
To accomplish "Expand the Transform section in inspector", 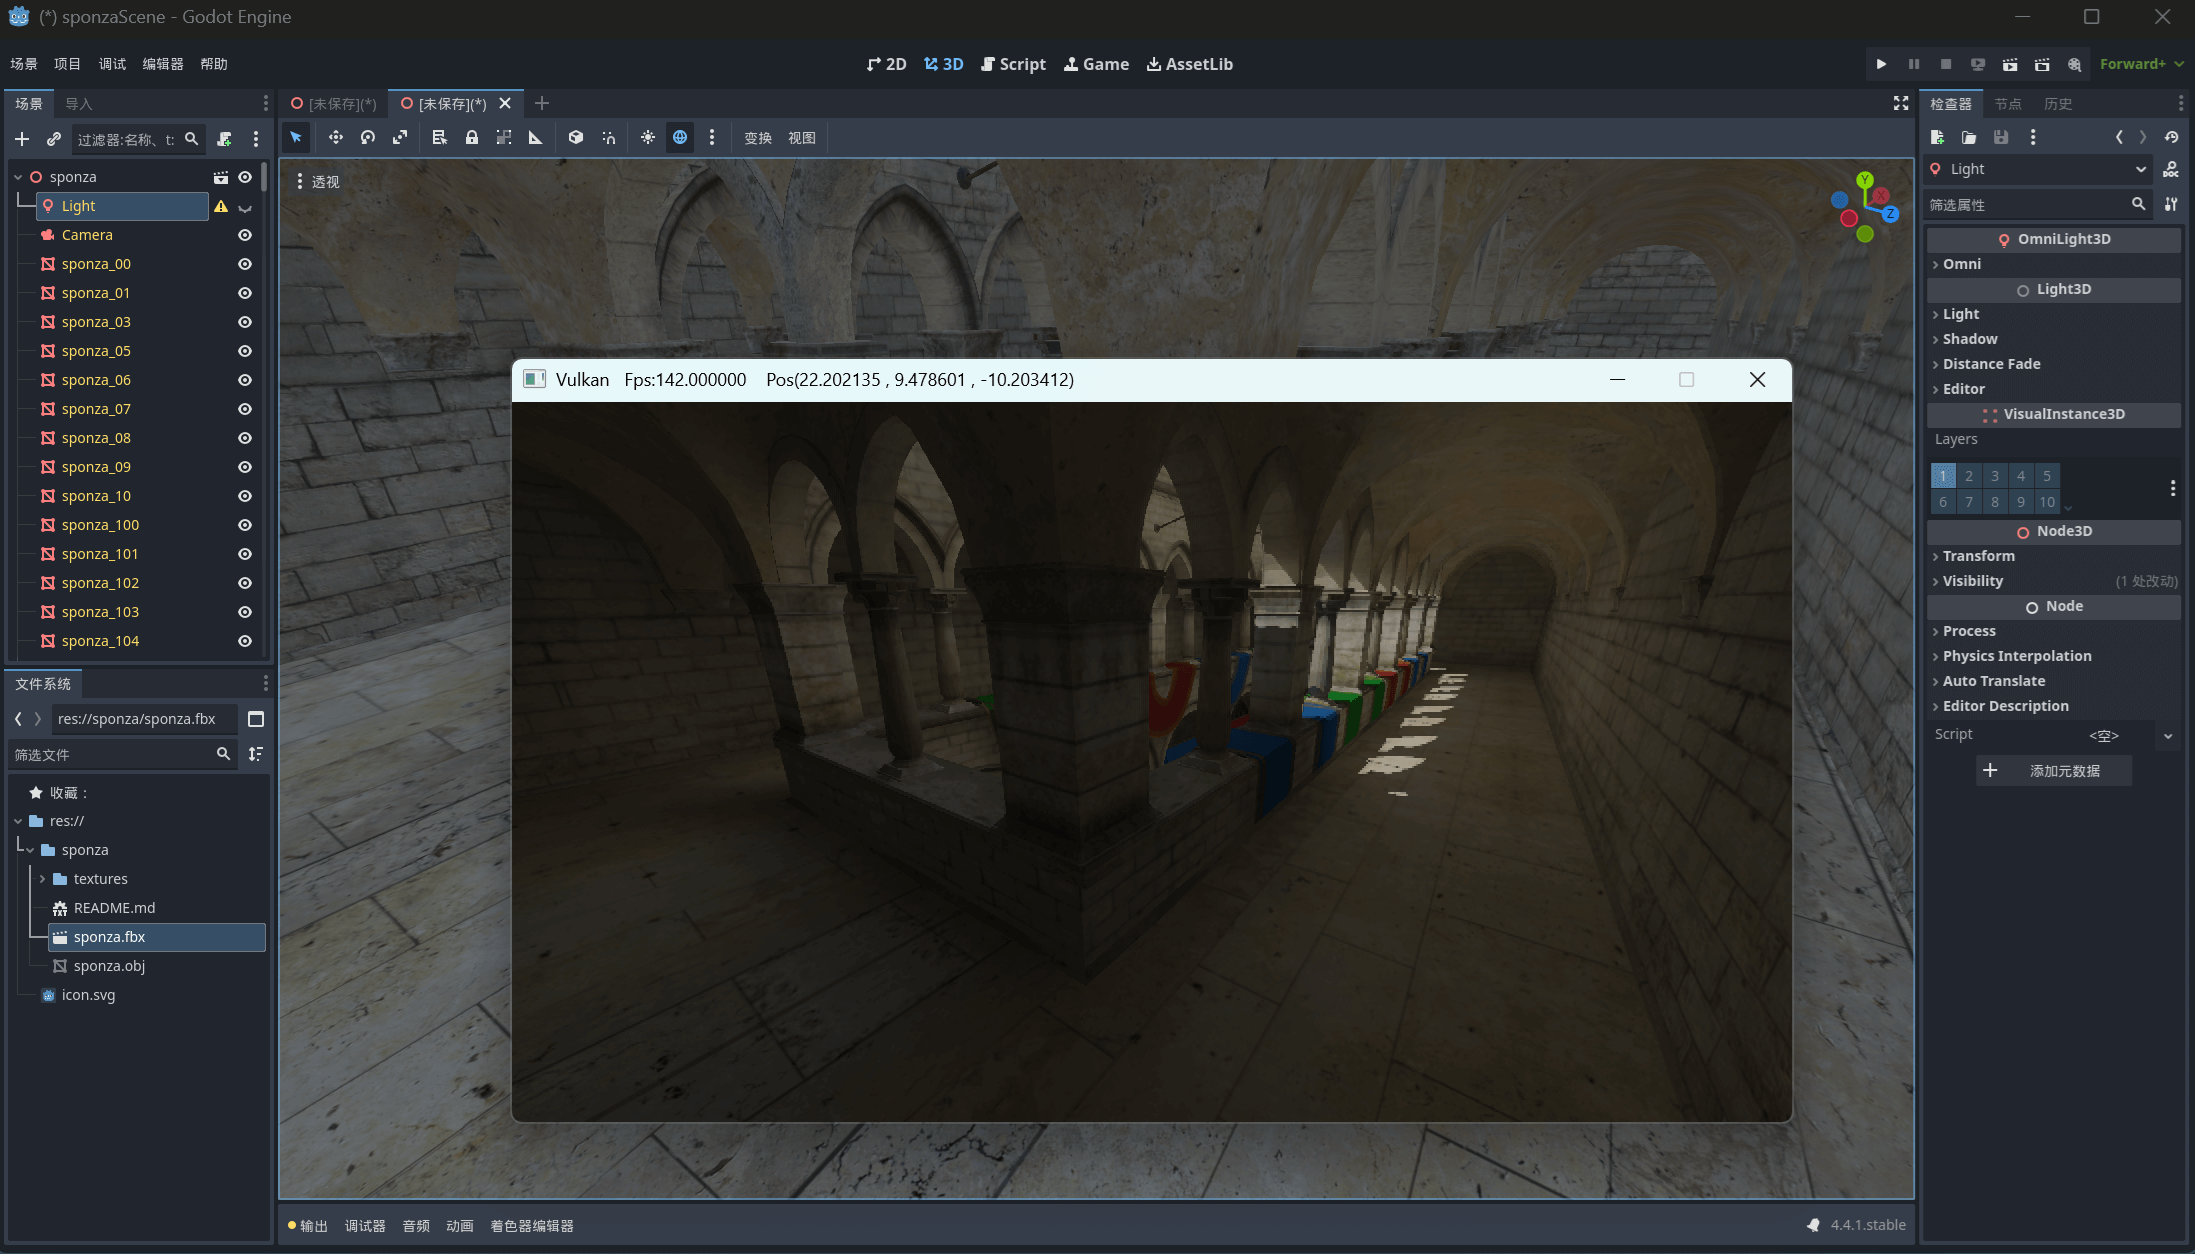I will click(x=1978, y=556).
